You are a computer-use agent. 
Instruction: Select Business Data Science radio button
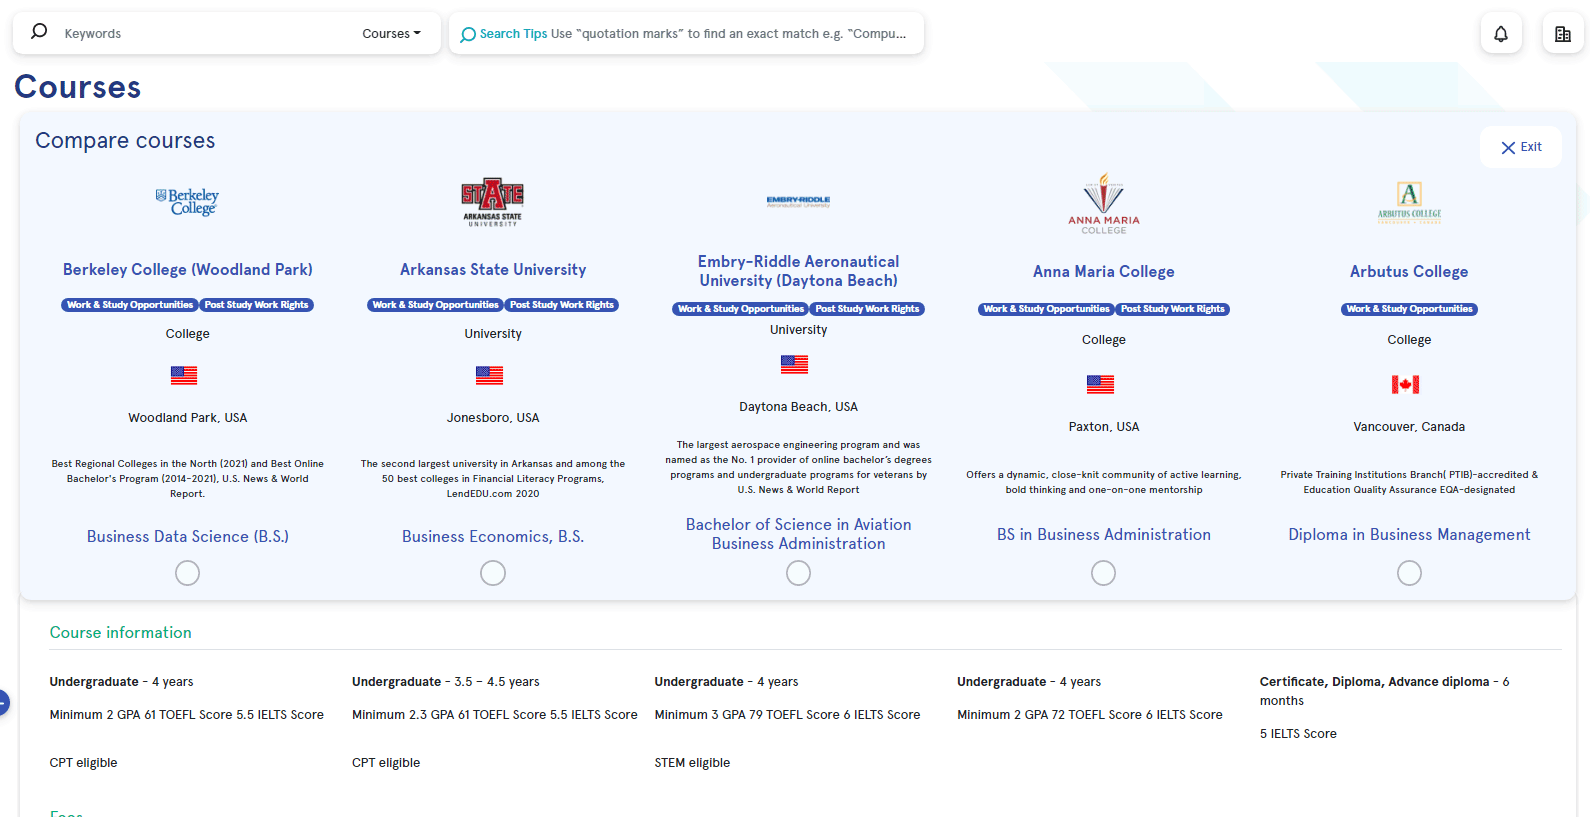pyautogui.click(x=187, y=573)
